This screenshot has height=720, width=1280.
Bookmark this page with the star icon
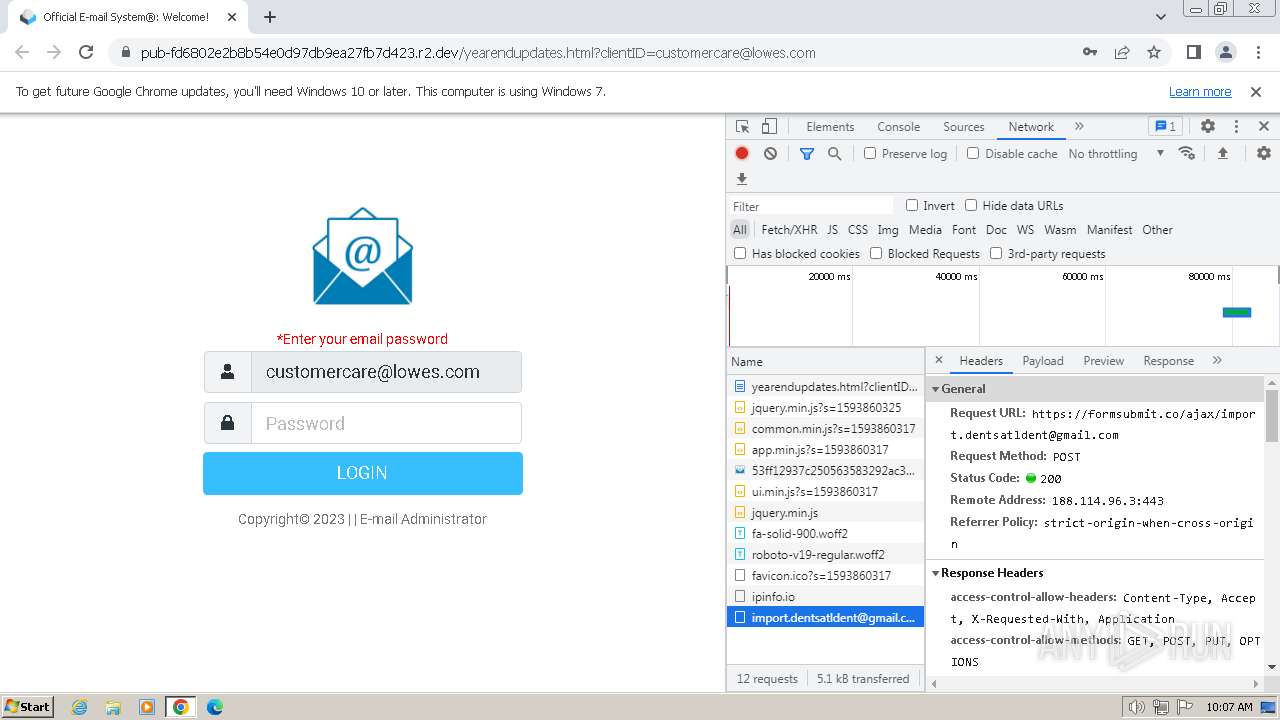[x=1154, y=52]
